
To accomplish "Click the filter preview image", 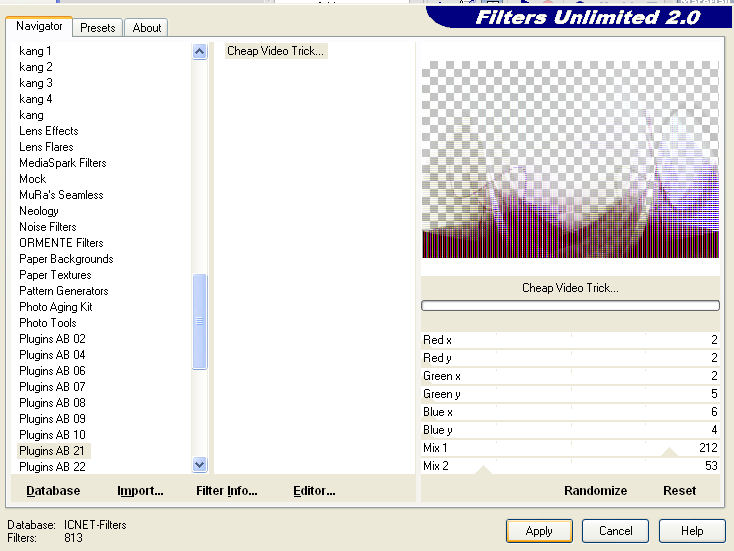I will tap(570, 159).
